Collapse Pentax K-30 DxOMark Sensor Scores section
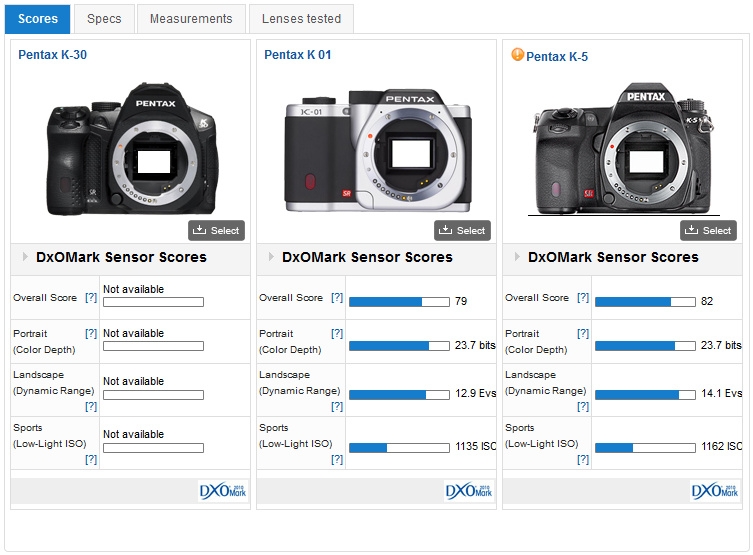 coord(25,257)
